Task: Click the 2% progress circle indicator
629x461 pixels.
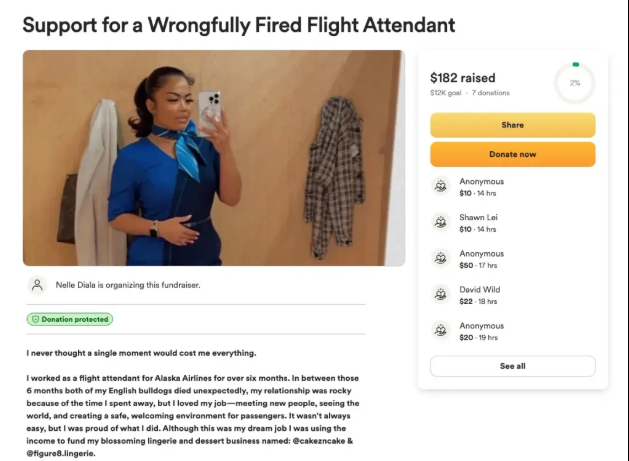Action: pos(574,83)
